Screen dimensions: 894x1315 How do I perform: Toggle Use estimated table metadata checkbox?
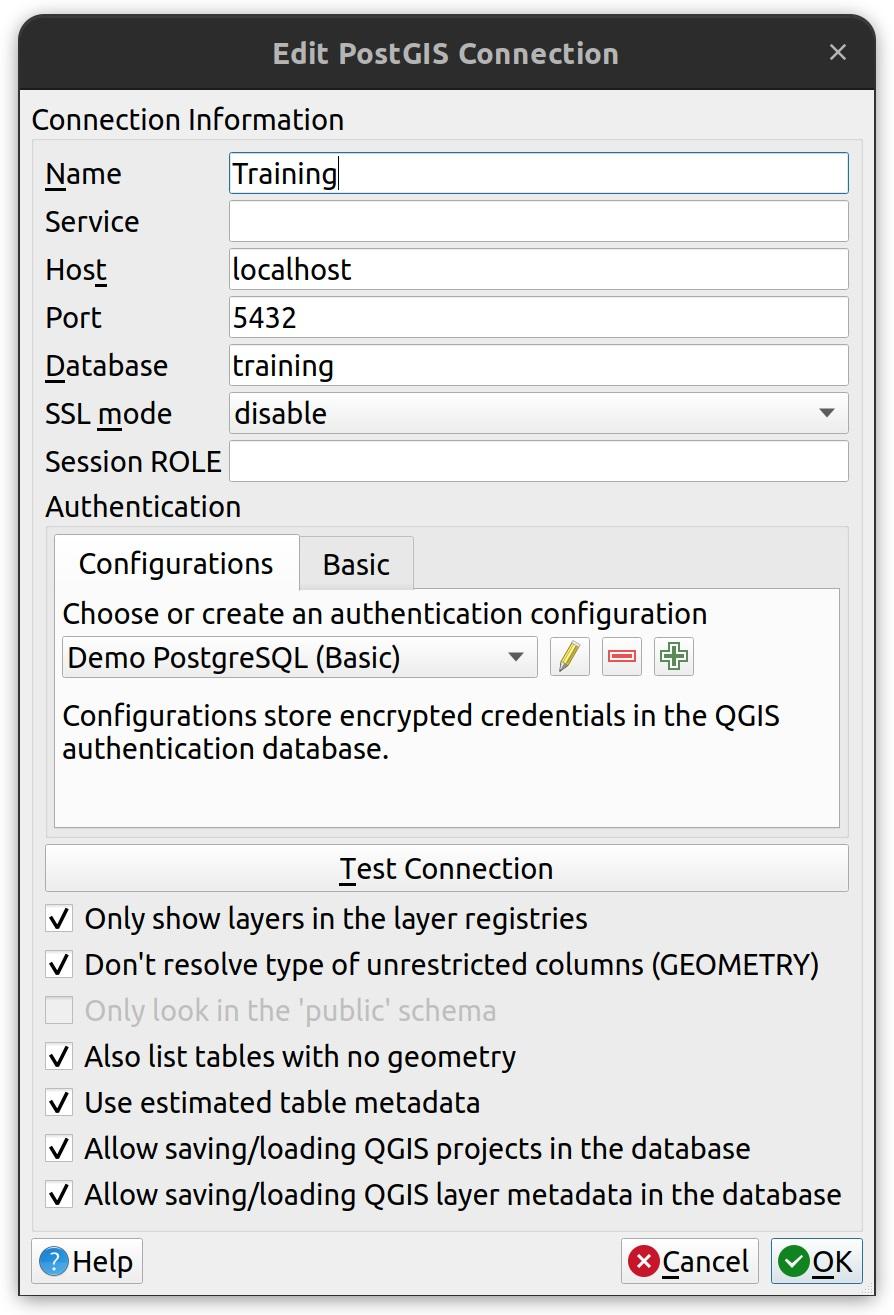coord(60,1102)
